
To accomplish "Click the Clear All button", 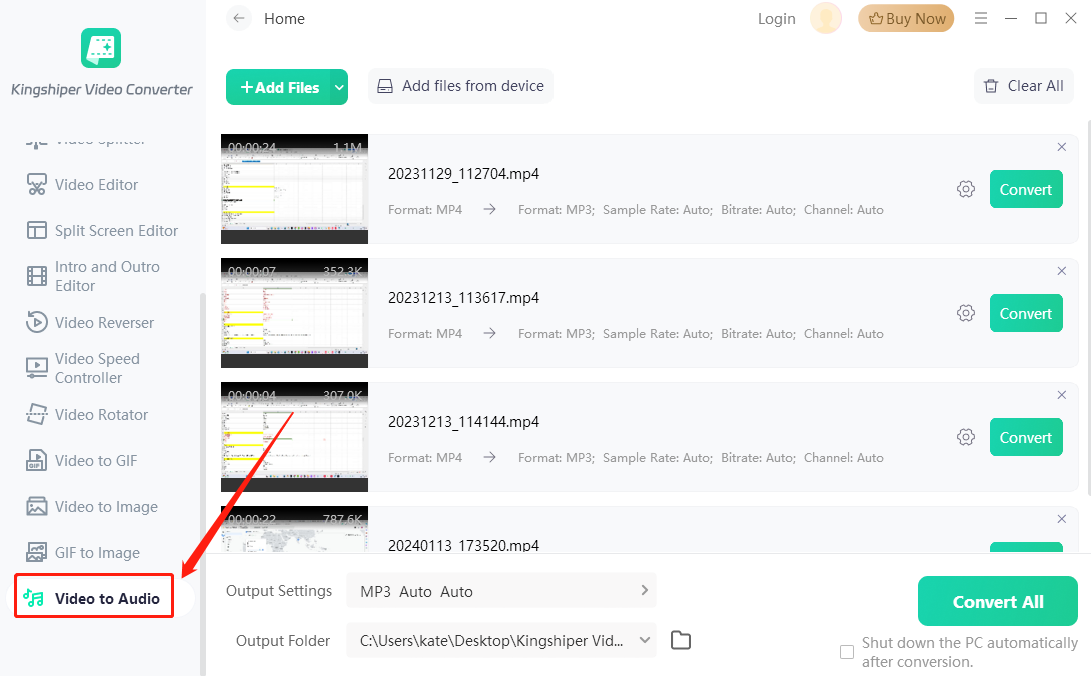I will tap(1024, 86).
